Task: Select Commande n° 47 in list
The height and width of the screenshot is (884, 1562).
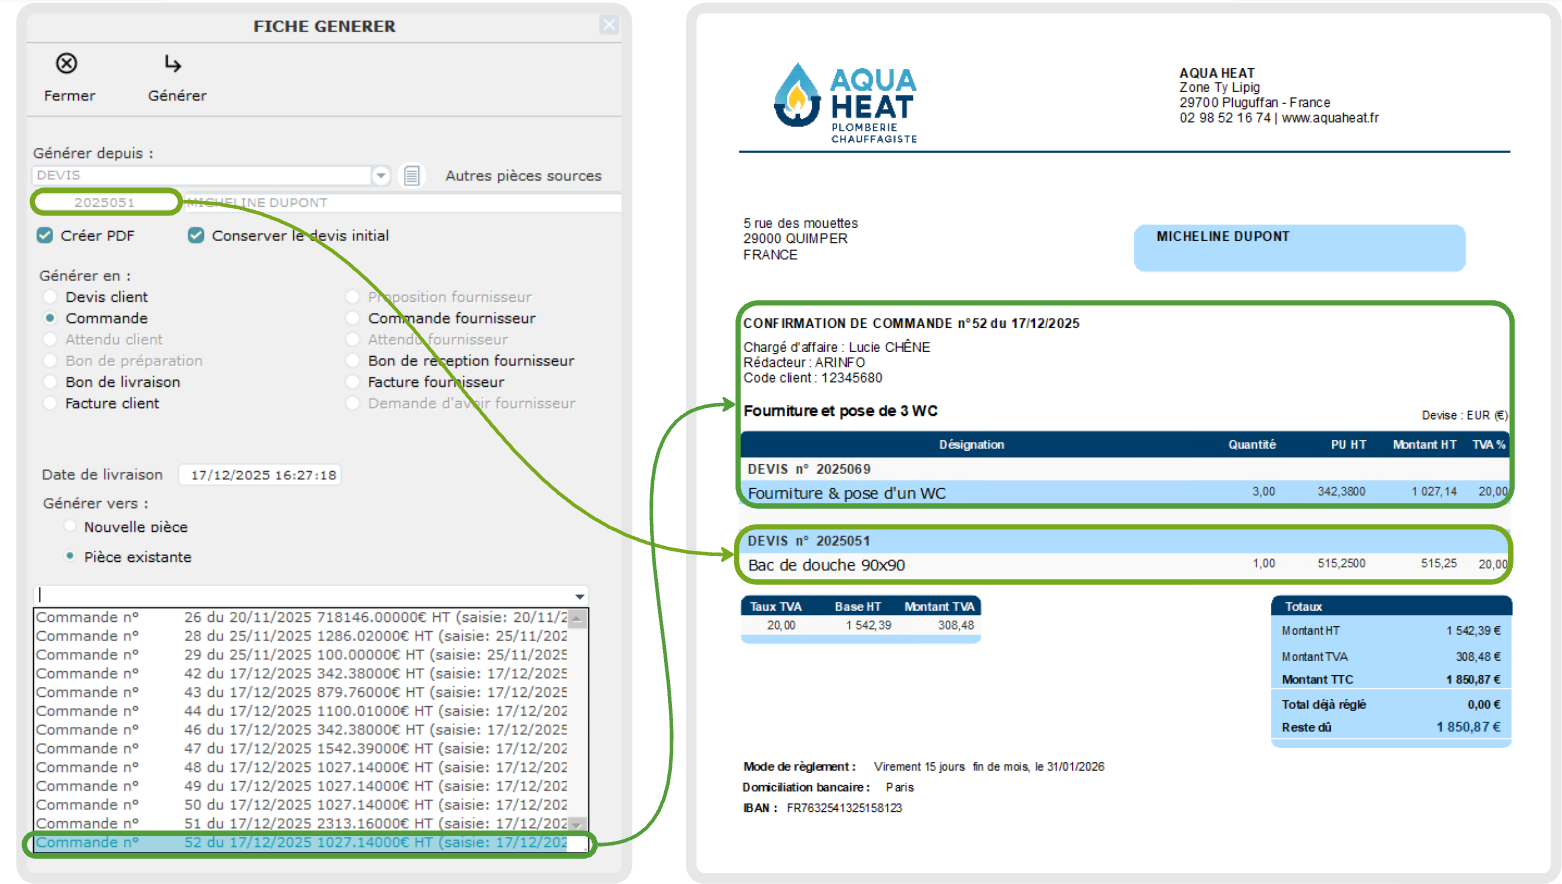Action: (300, 749)
